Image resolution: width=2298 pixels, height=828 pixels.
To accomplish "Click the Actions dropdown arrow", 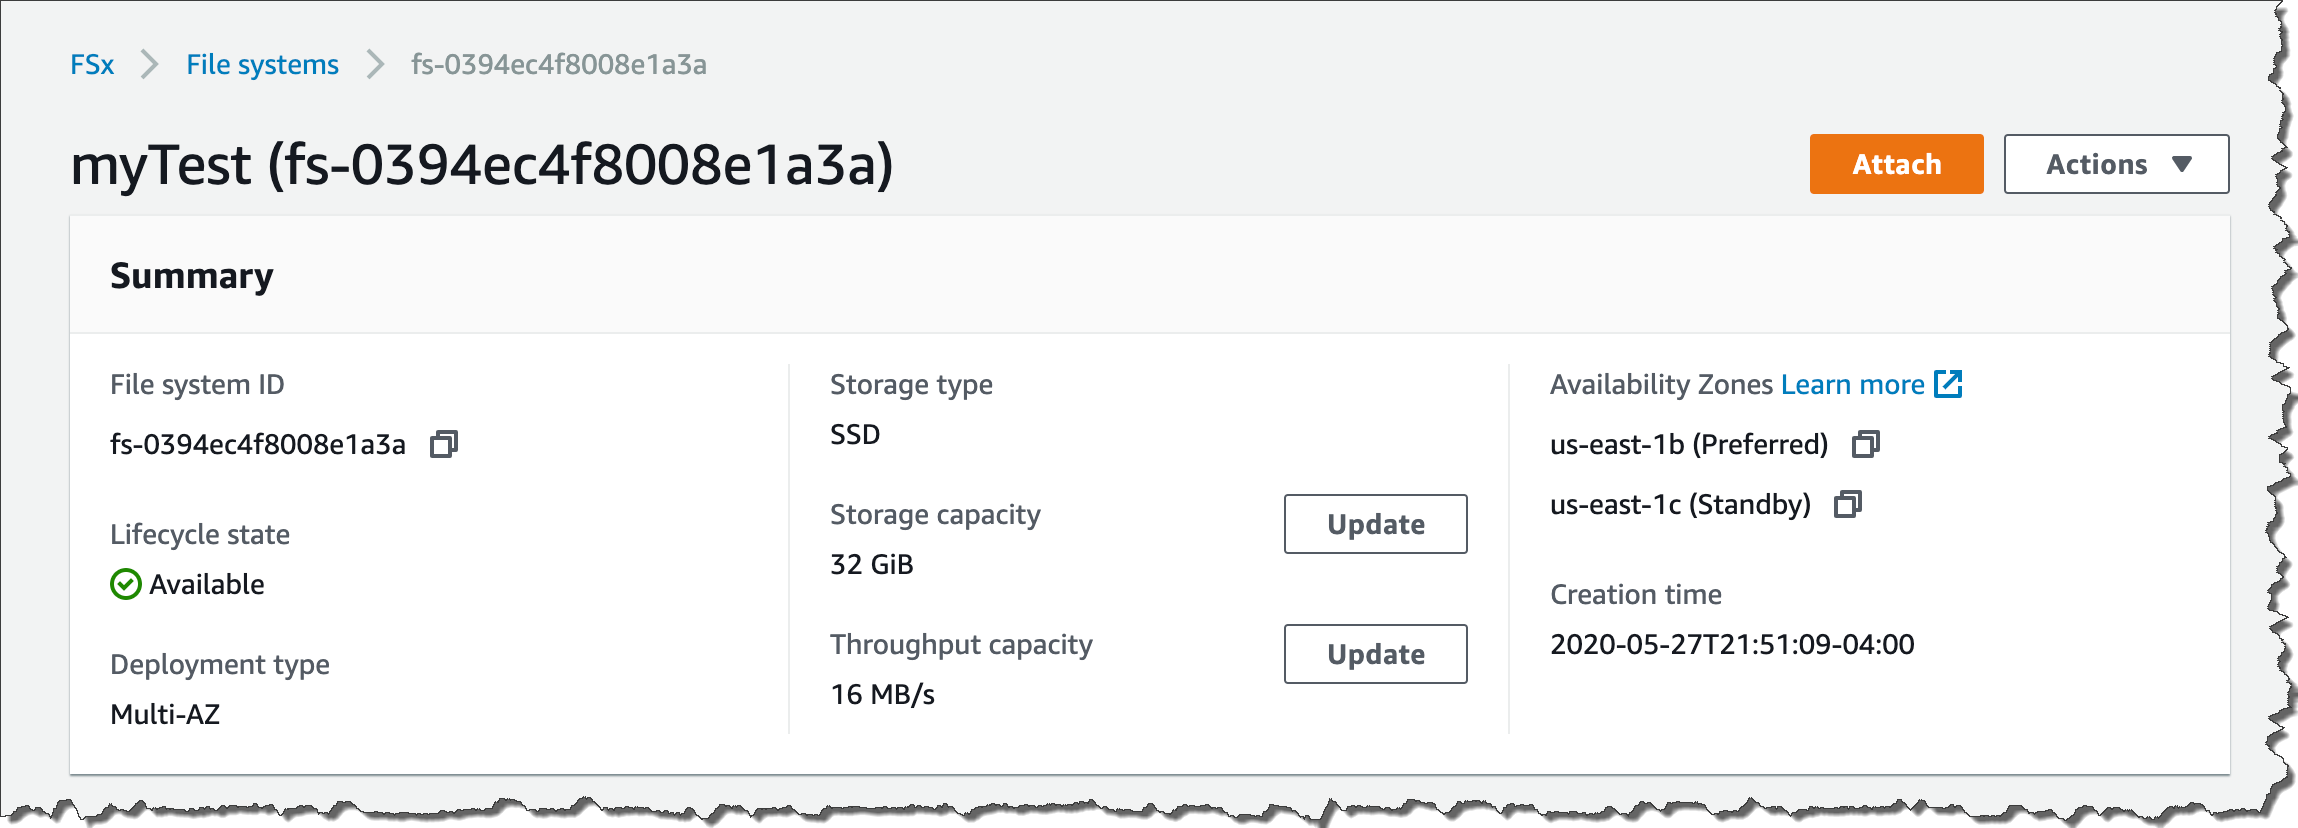I will pyautogui.click(x=2182, y=164).
